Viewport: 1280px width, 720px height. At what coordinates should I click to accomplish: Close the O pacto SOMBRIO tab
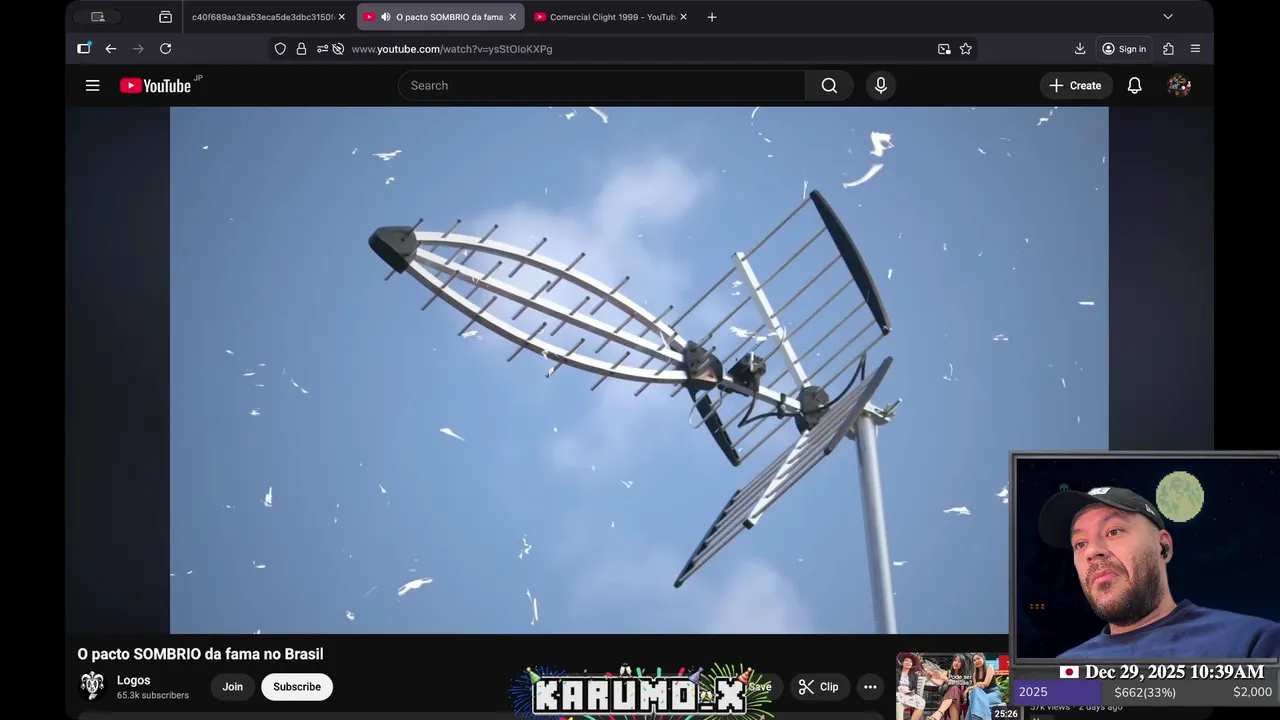512,17
